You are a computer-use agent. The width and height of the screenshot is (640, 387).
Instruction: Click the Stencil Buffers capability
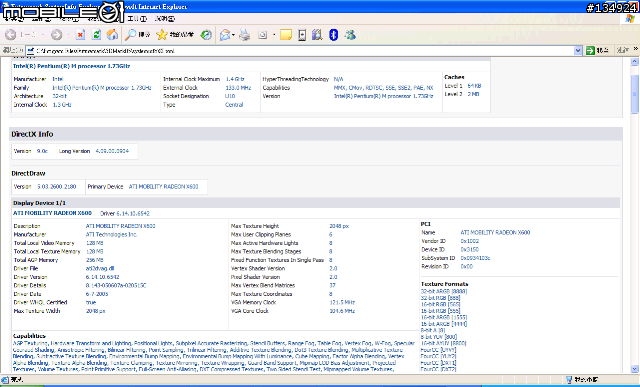click(267, 343)
